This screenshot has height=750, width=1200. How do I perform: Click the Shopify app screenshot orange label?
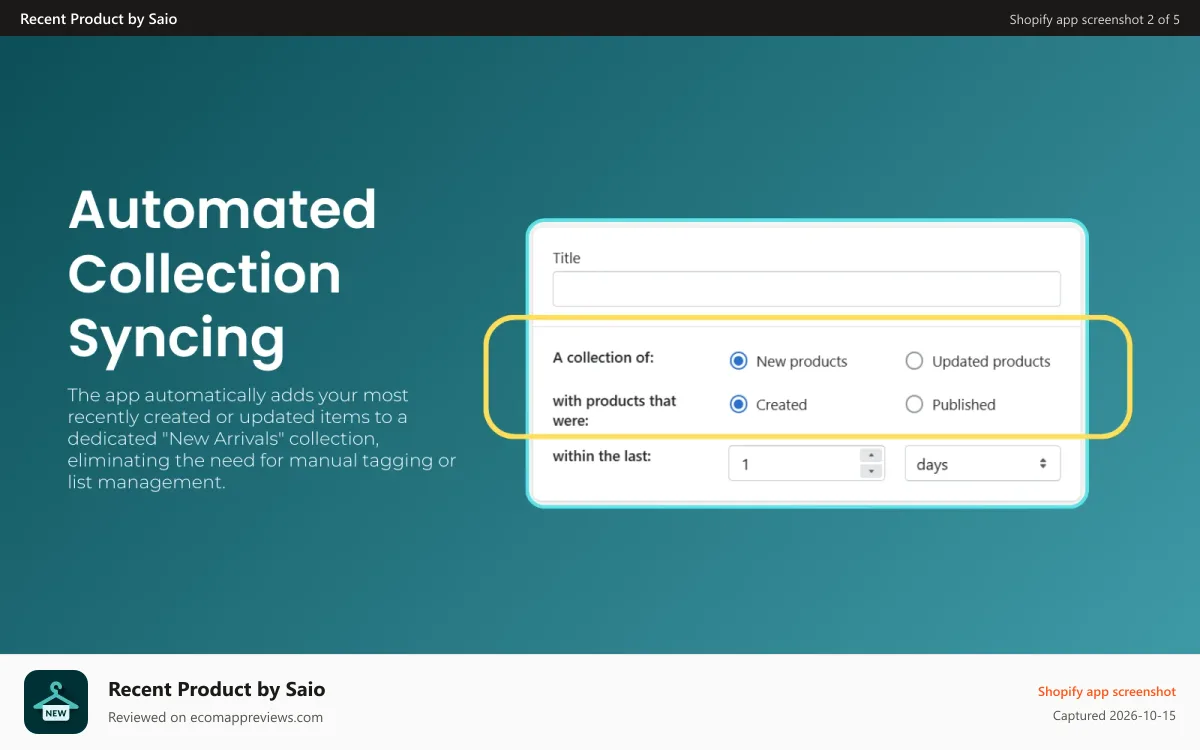coord(1106,691)
